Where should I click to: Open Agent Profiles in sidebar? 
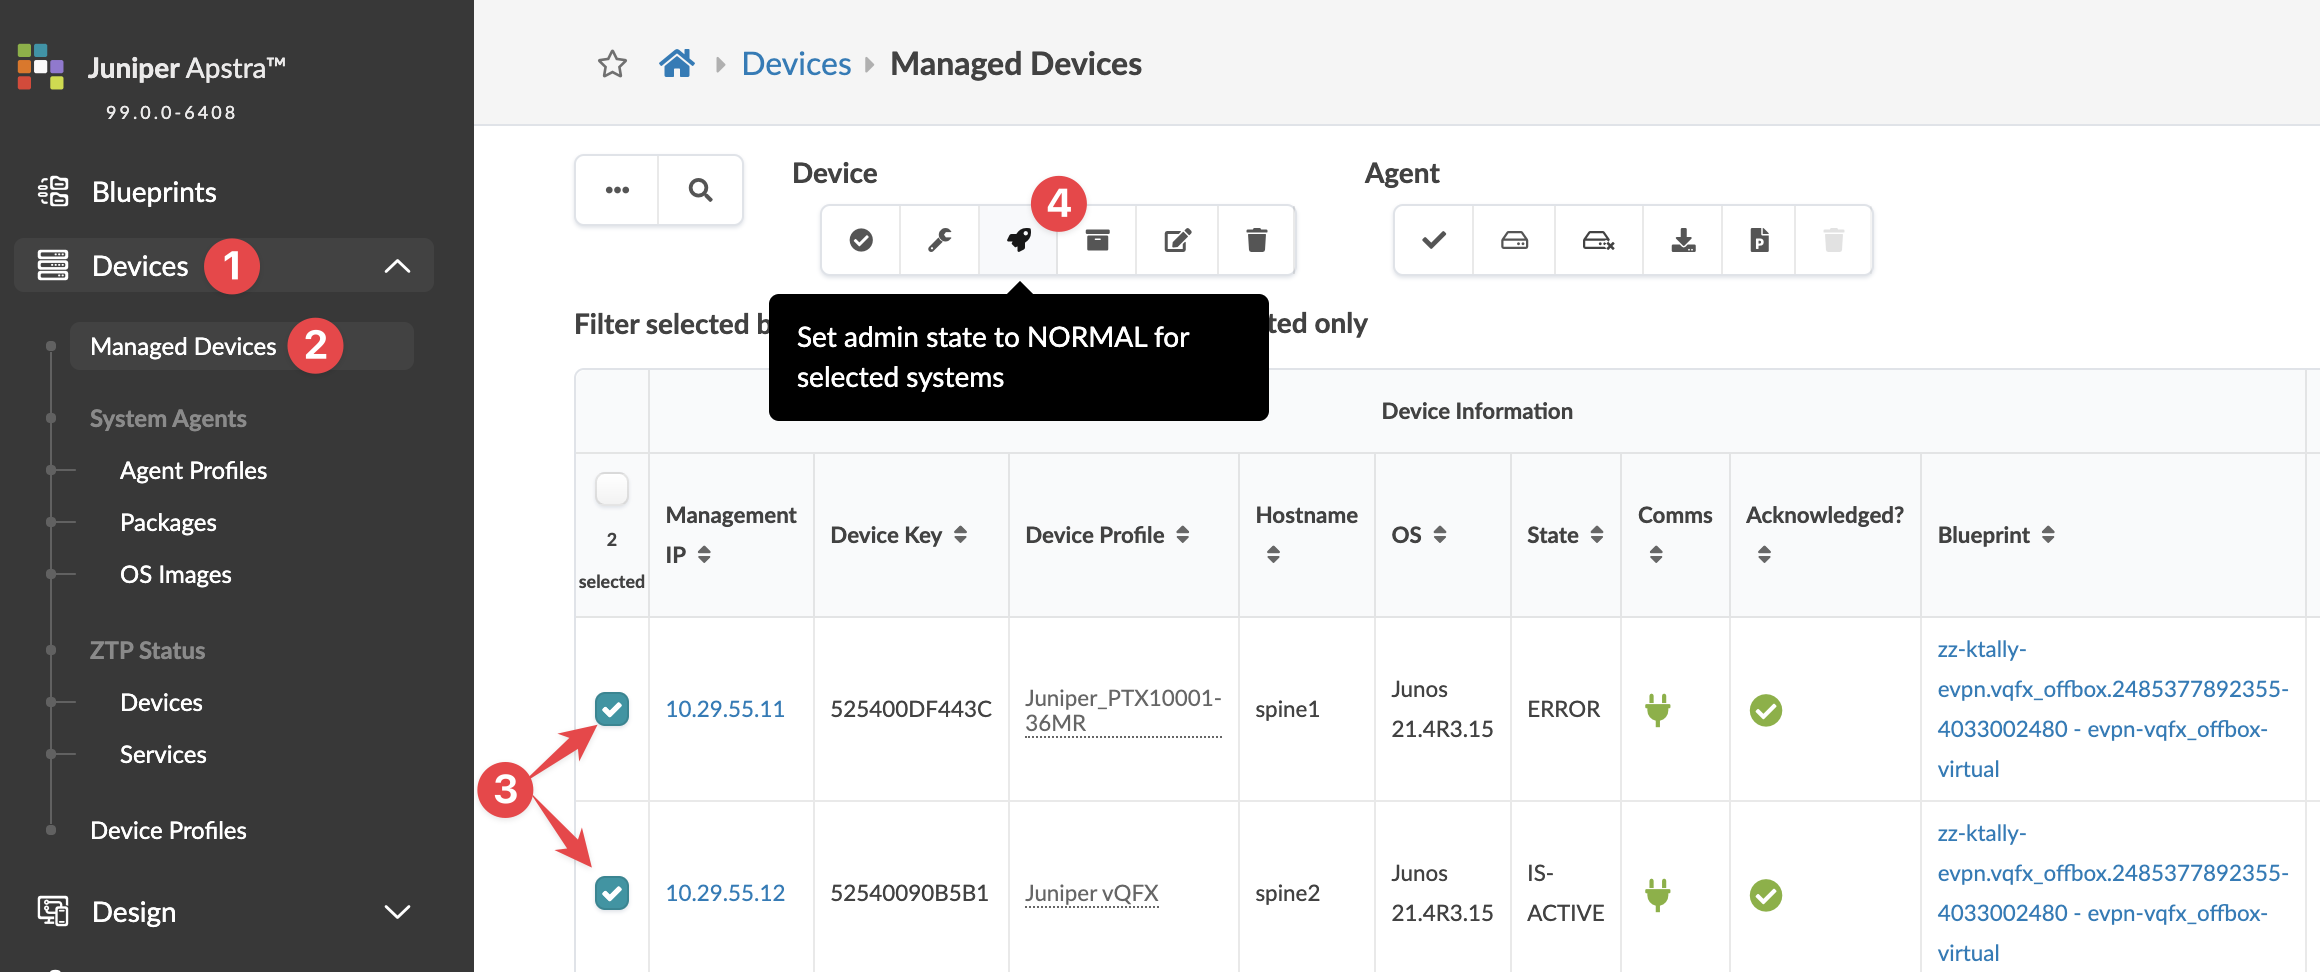pos(193,471)
